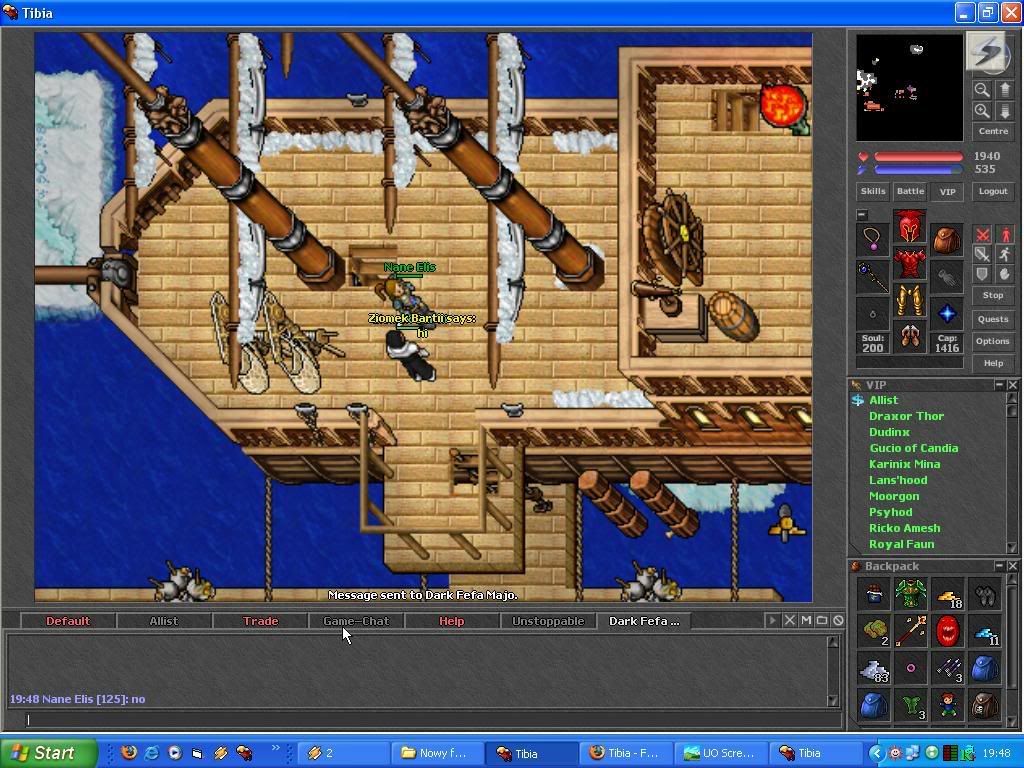Open the skull-marked brown backpack

point(985,705)
